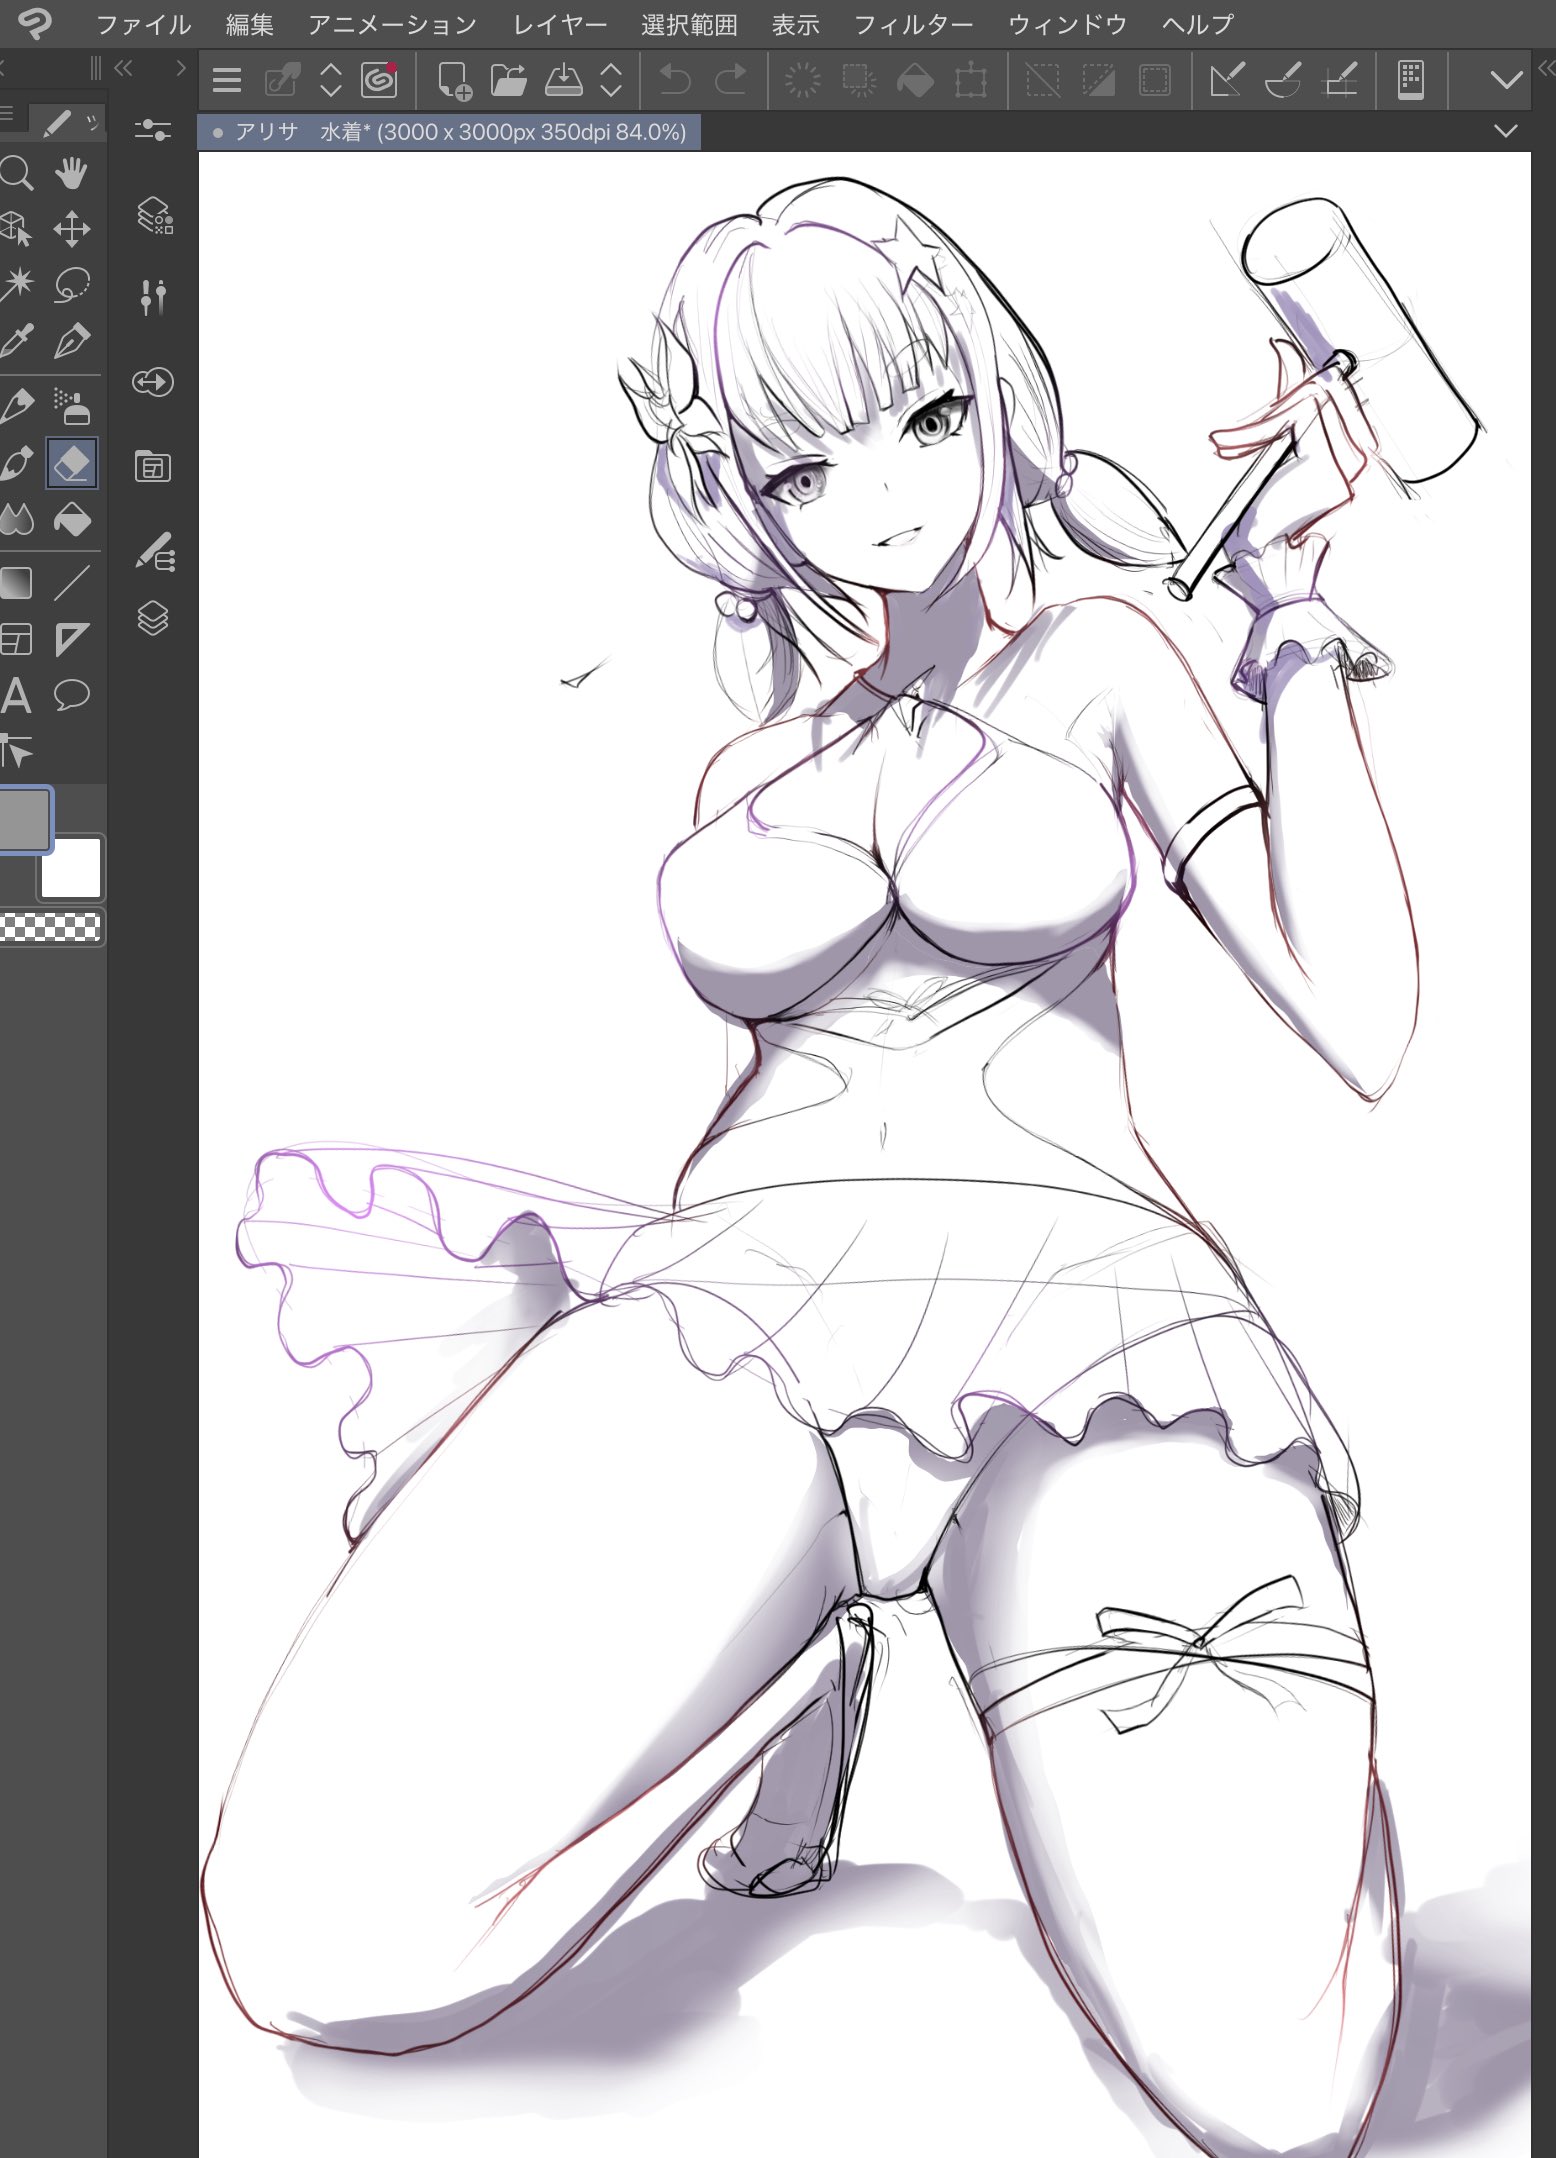Select the Auto select magic wand tool
The image size is (1556, 2158).
(16, 285)
